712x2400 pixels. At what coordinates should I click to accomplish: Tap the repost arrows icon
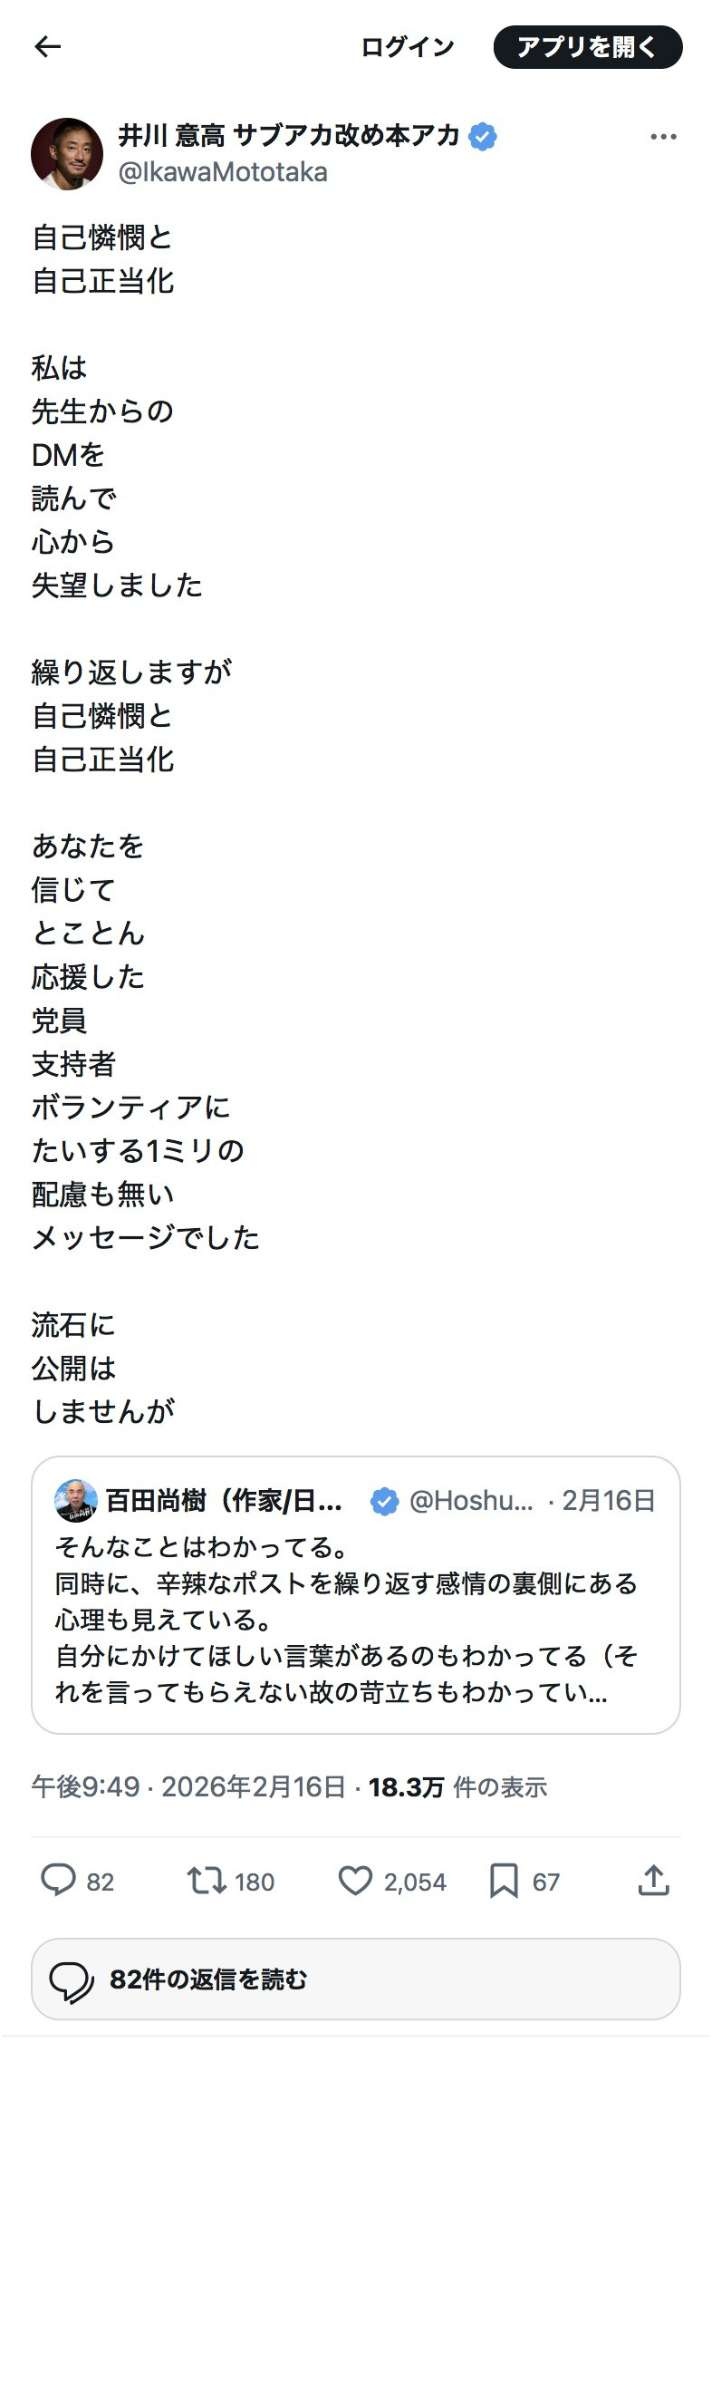(x=207, y=1880)
